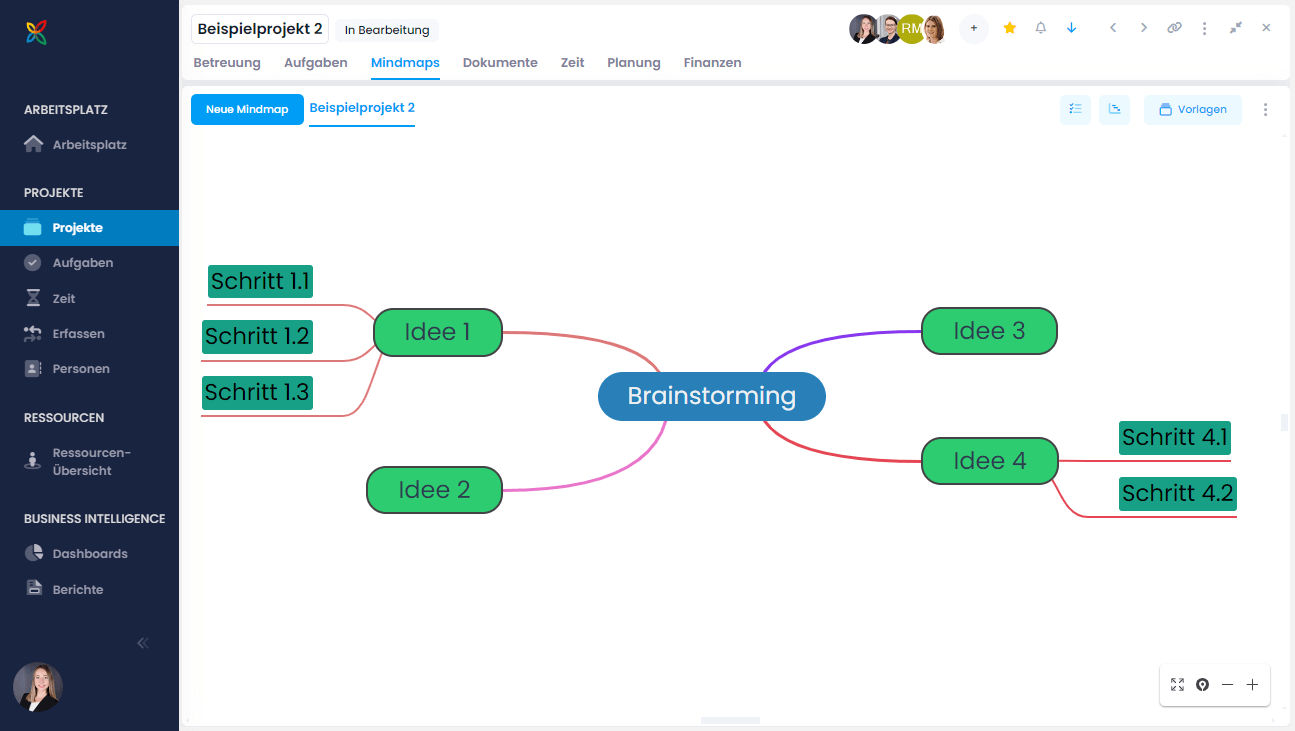Viewport: 1295px width, 731px height.
Task: Switch to the Aufgaben tab
Action: point(316,63)
